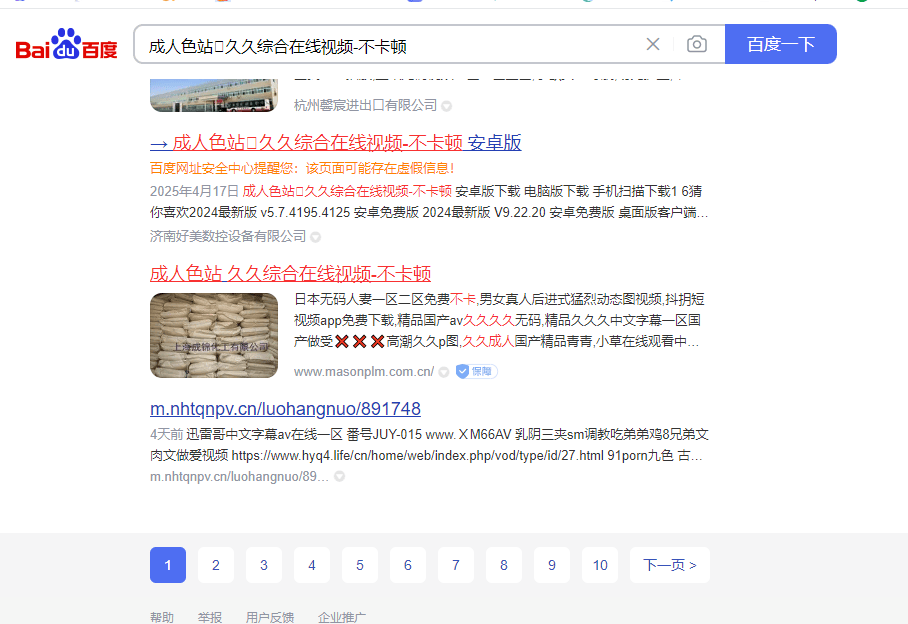Open the small arrow icon beside www.masonplm.com.cn
908x624 pixels.
tap(444, 372)
